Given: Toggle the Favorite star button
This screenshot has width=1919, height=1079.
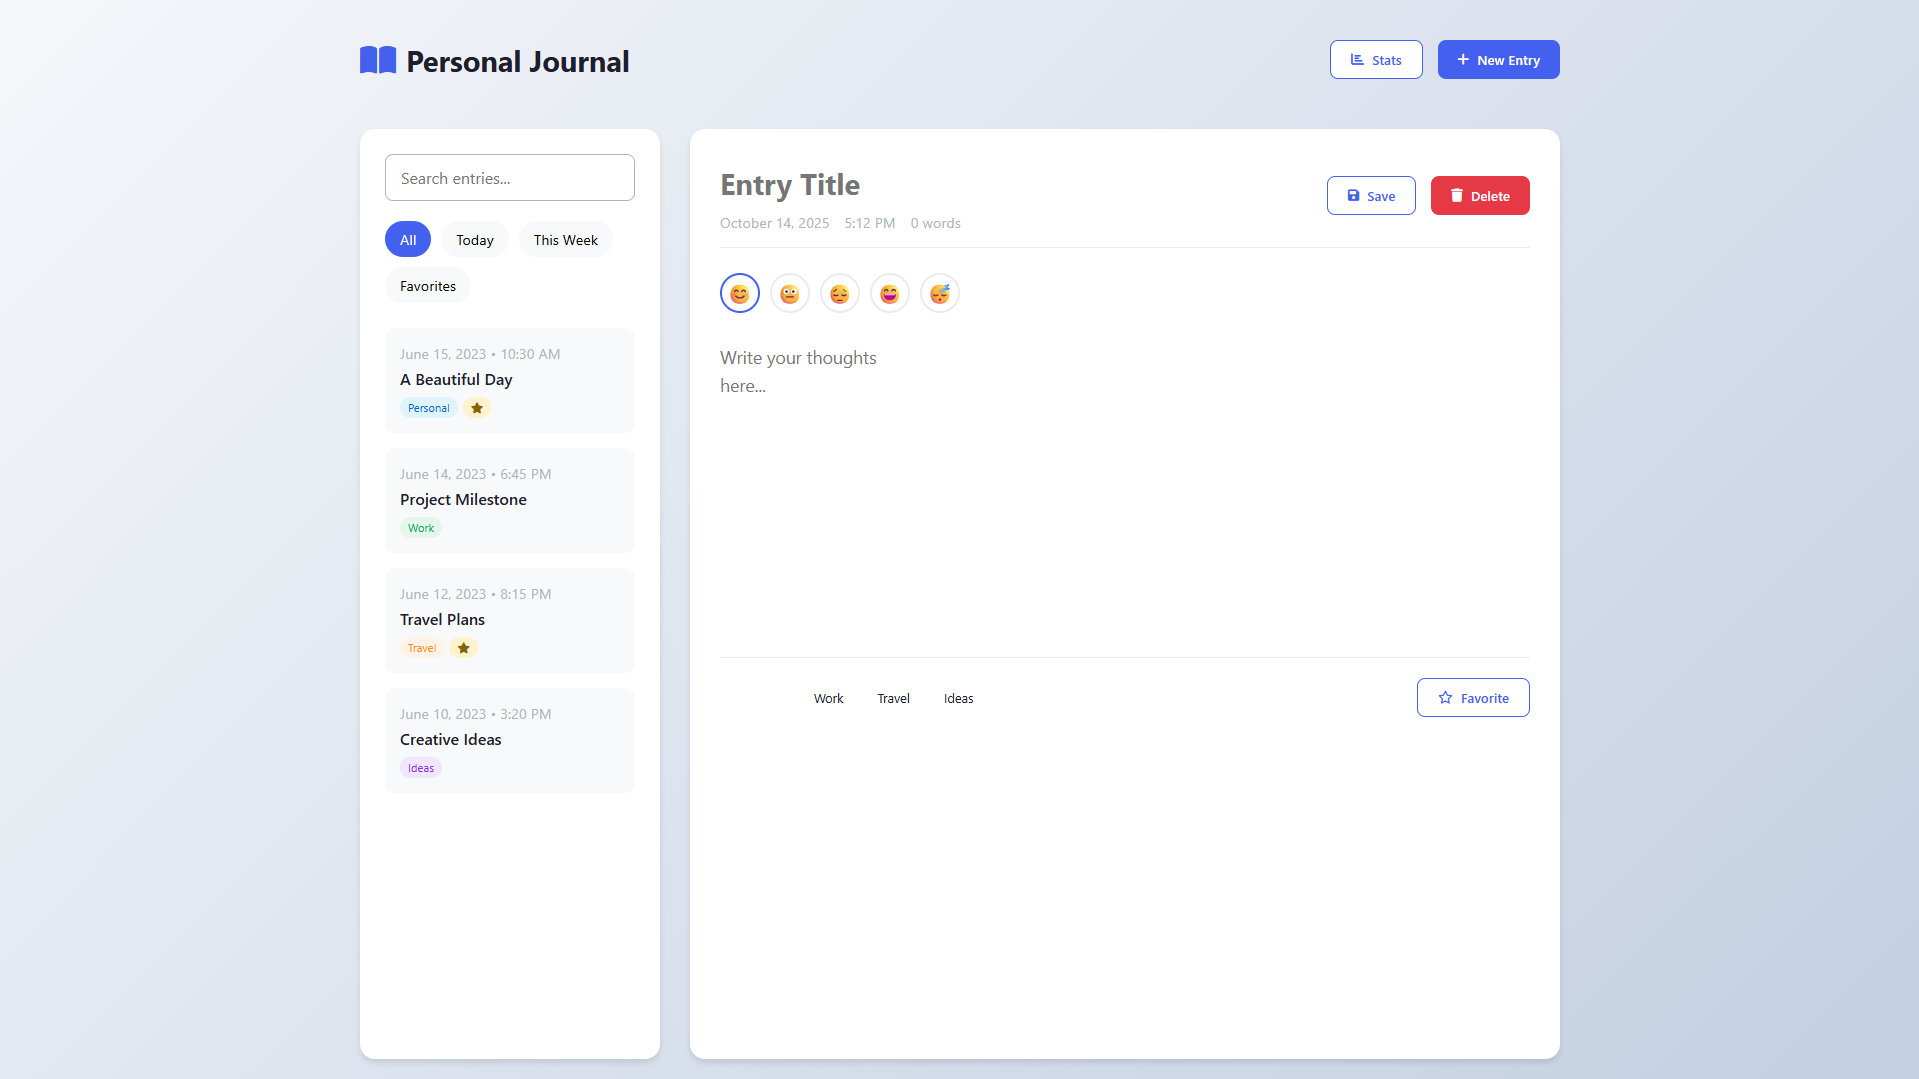Looking at the screenshot, I should (x=1472, y=698).
